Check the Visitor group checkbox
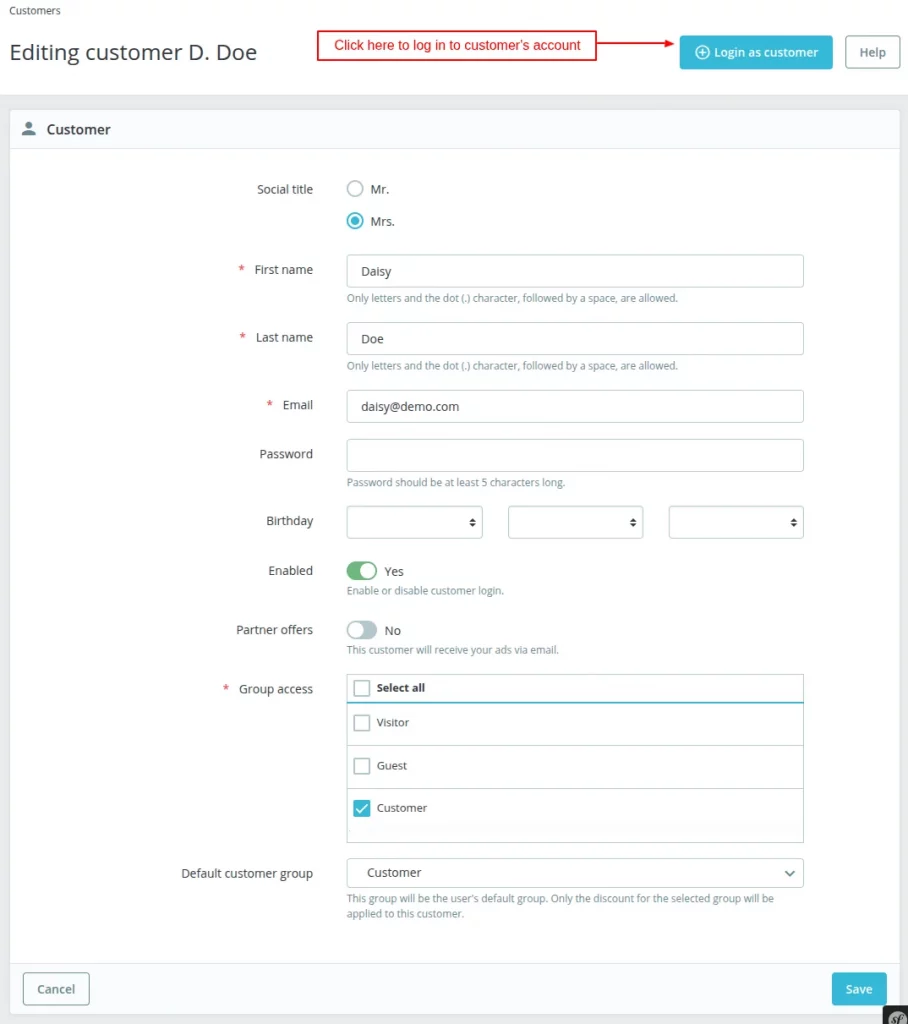This screenshot has width=908, height=1024. click(x=361, y=722)
